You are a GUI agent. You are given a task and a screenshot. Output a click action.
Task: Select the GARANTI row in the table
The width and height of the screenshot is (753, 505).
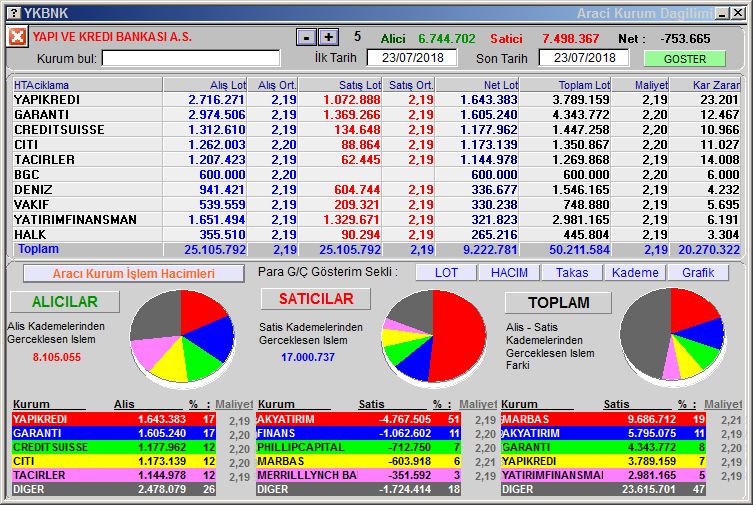click(376, 115)
